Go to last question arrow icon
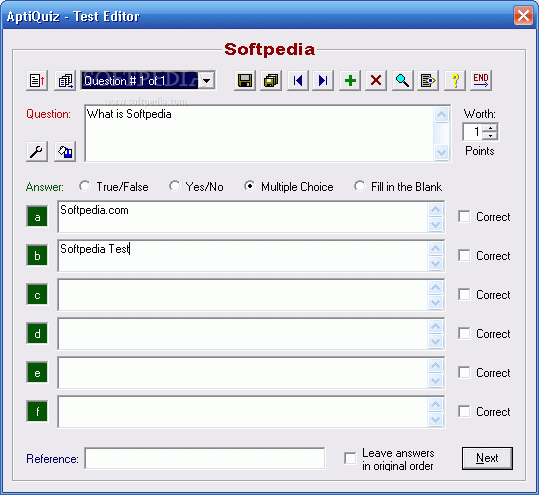The image size is (539, 495). pos(323,81)
